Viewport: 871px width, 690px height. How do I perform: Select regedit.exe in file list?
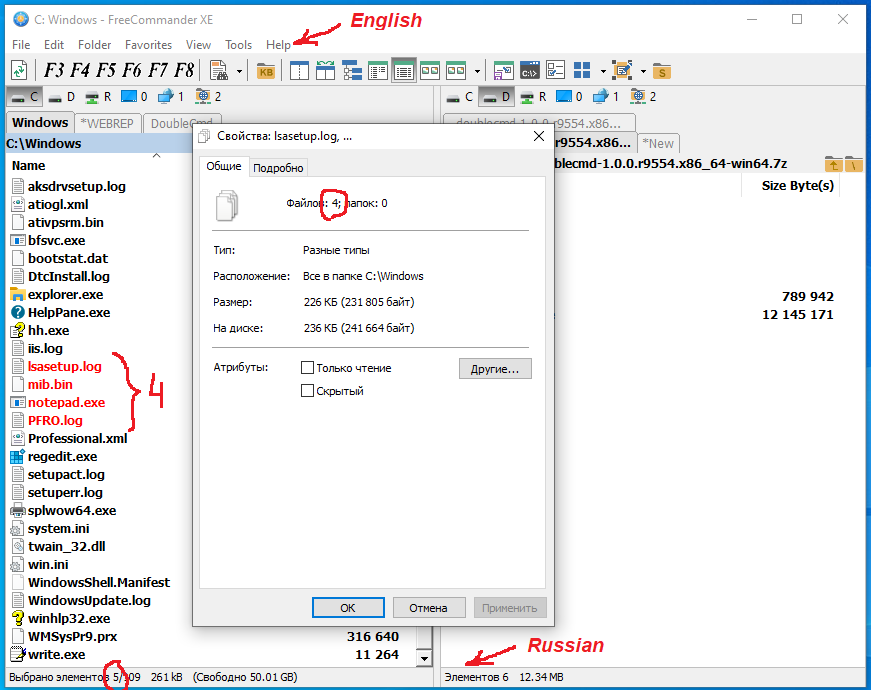[62, 457]
